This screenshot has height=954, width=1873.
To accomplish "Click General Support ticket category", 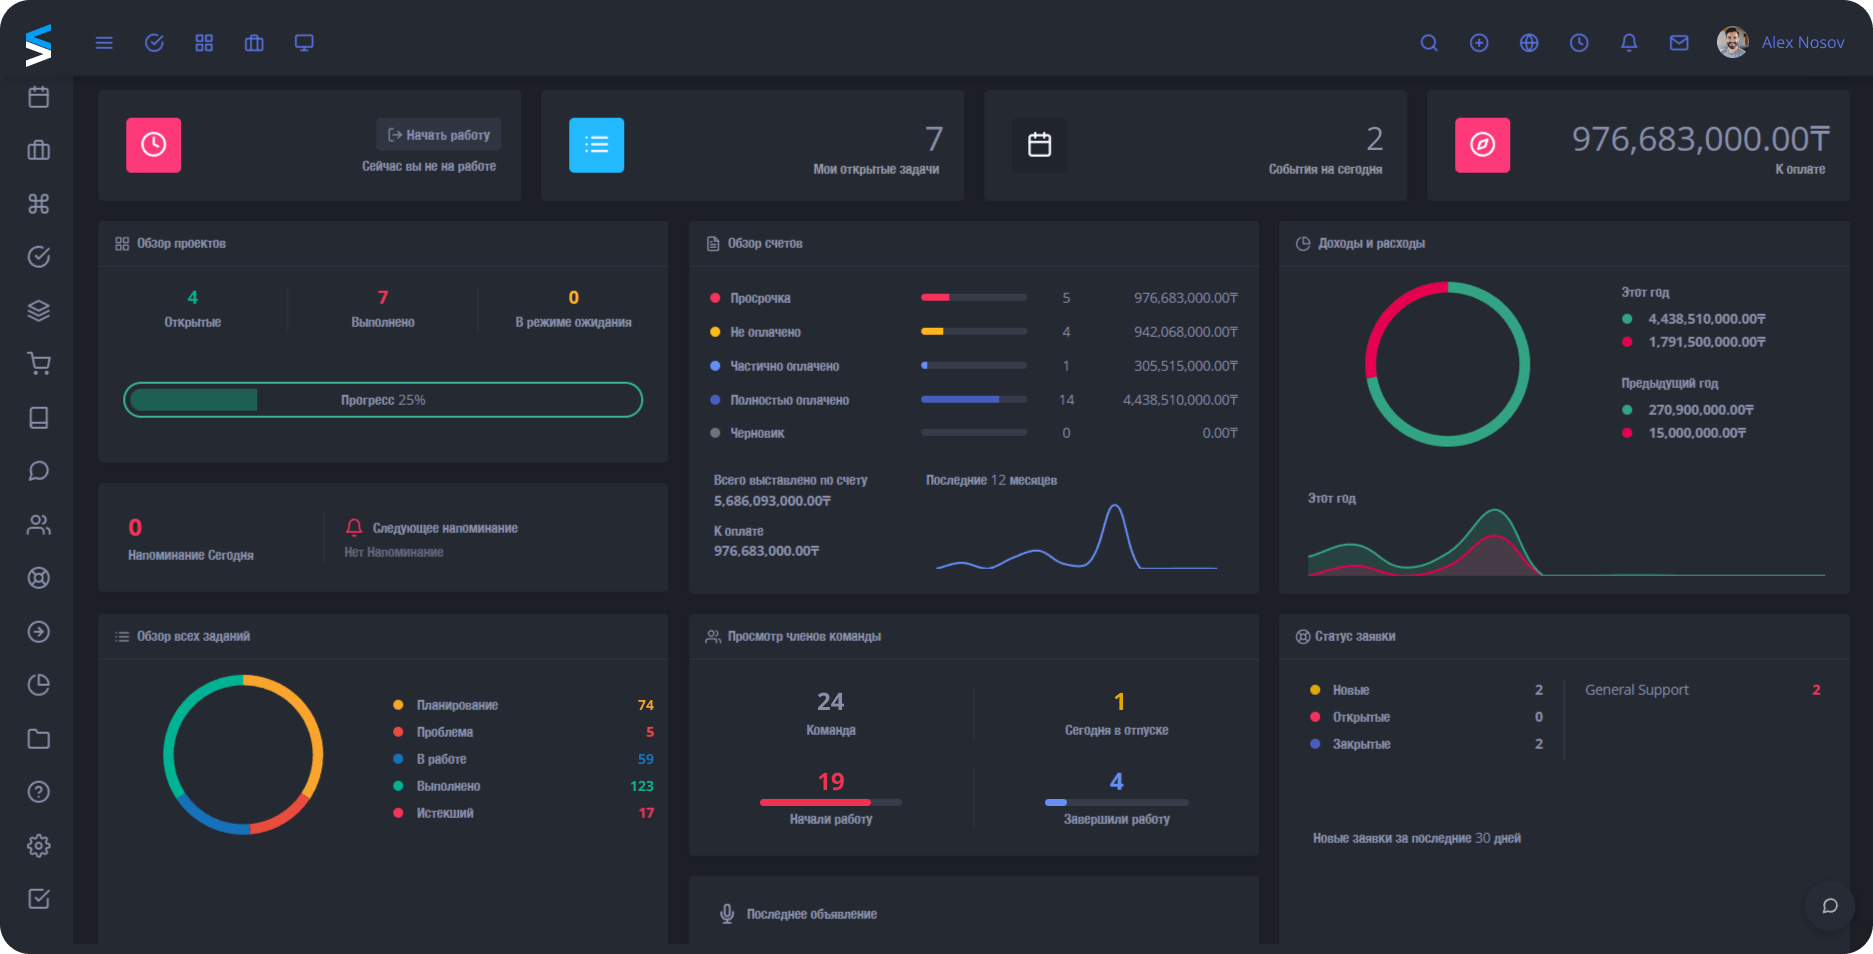I will point(1636,690).
